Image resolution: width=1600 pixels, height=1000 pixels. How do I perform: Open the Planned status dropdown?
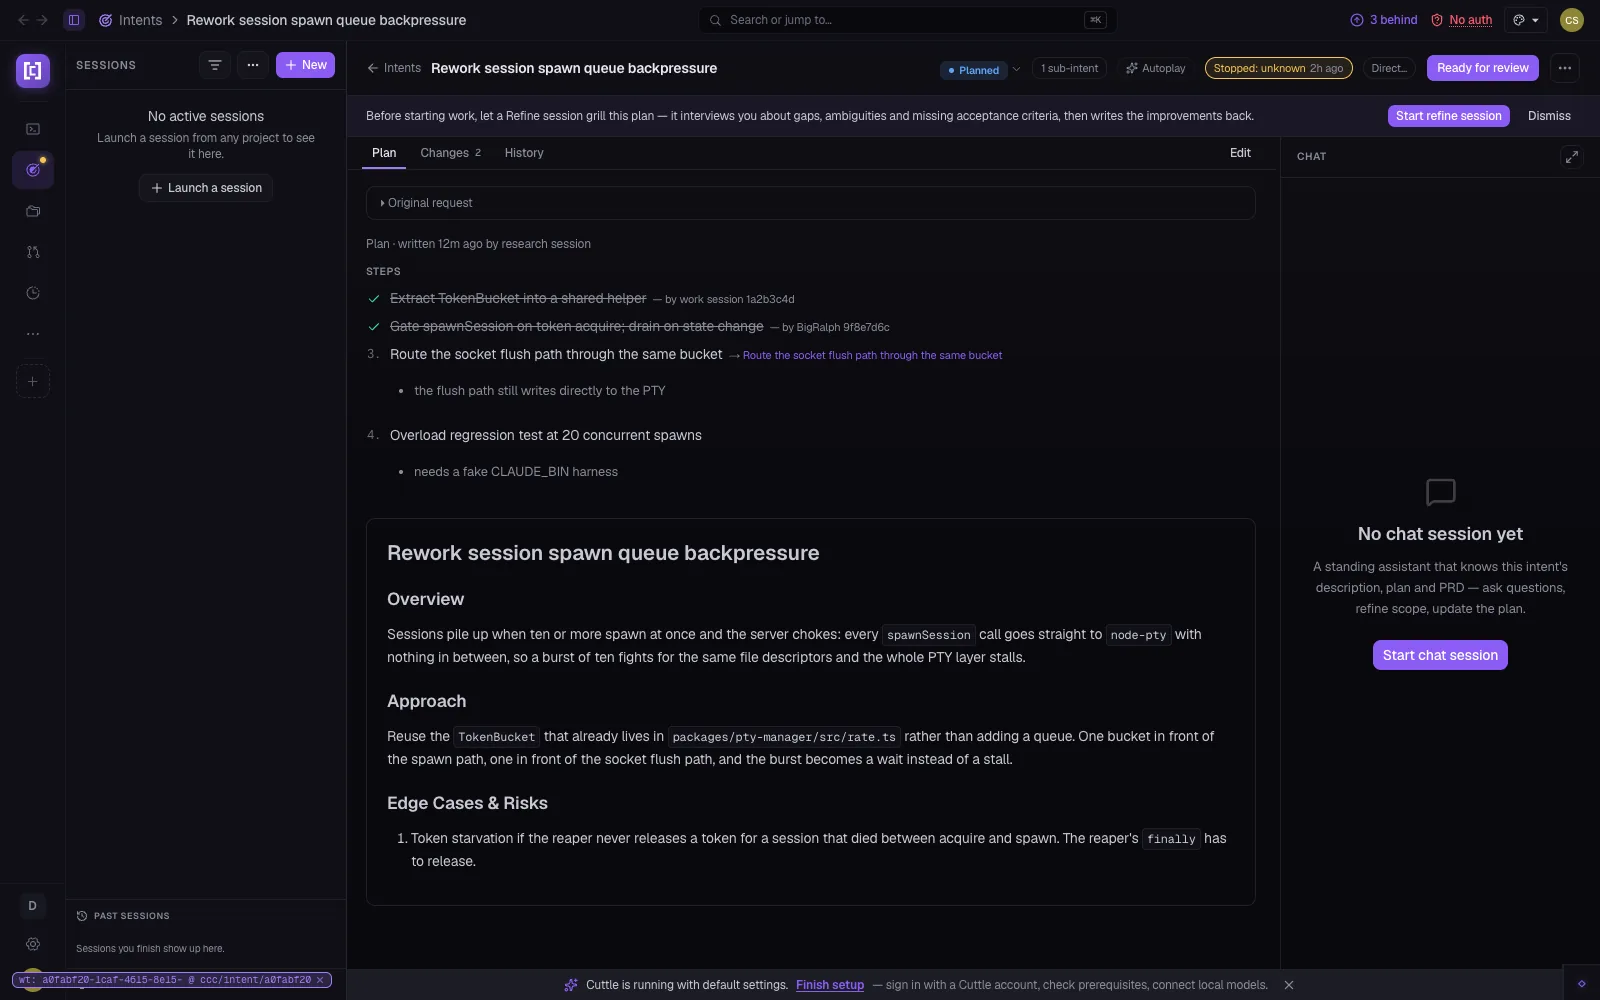(x=980, y=69)
